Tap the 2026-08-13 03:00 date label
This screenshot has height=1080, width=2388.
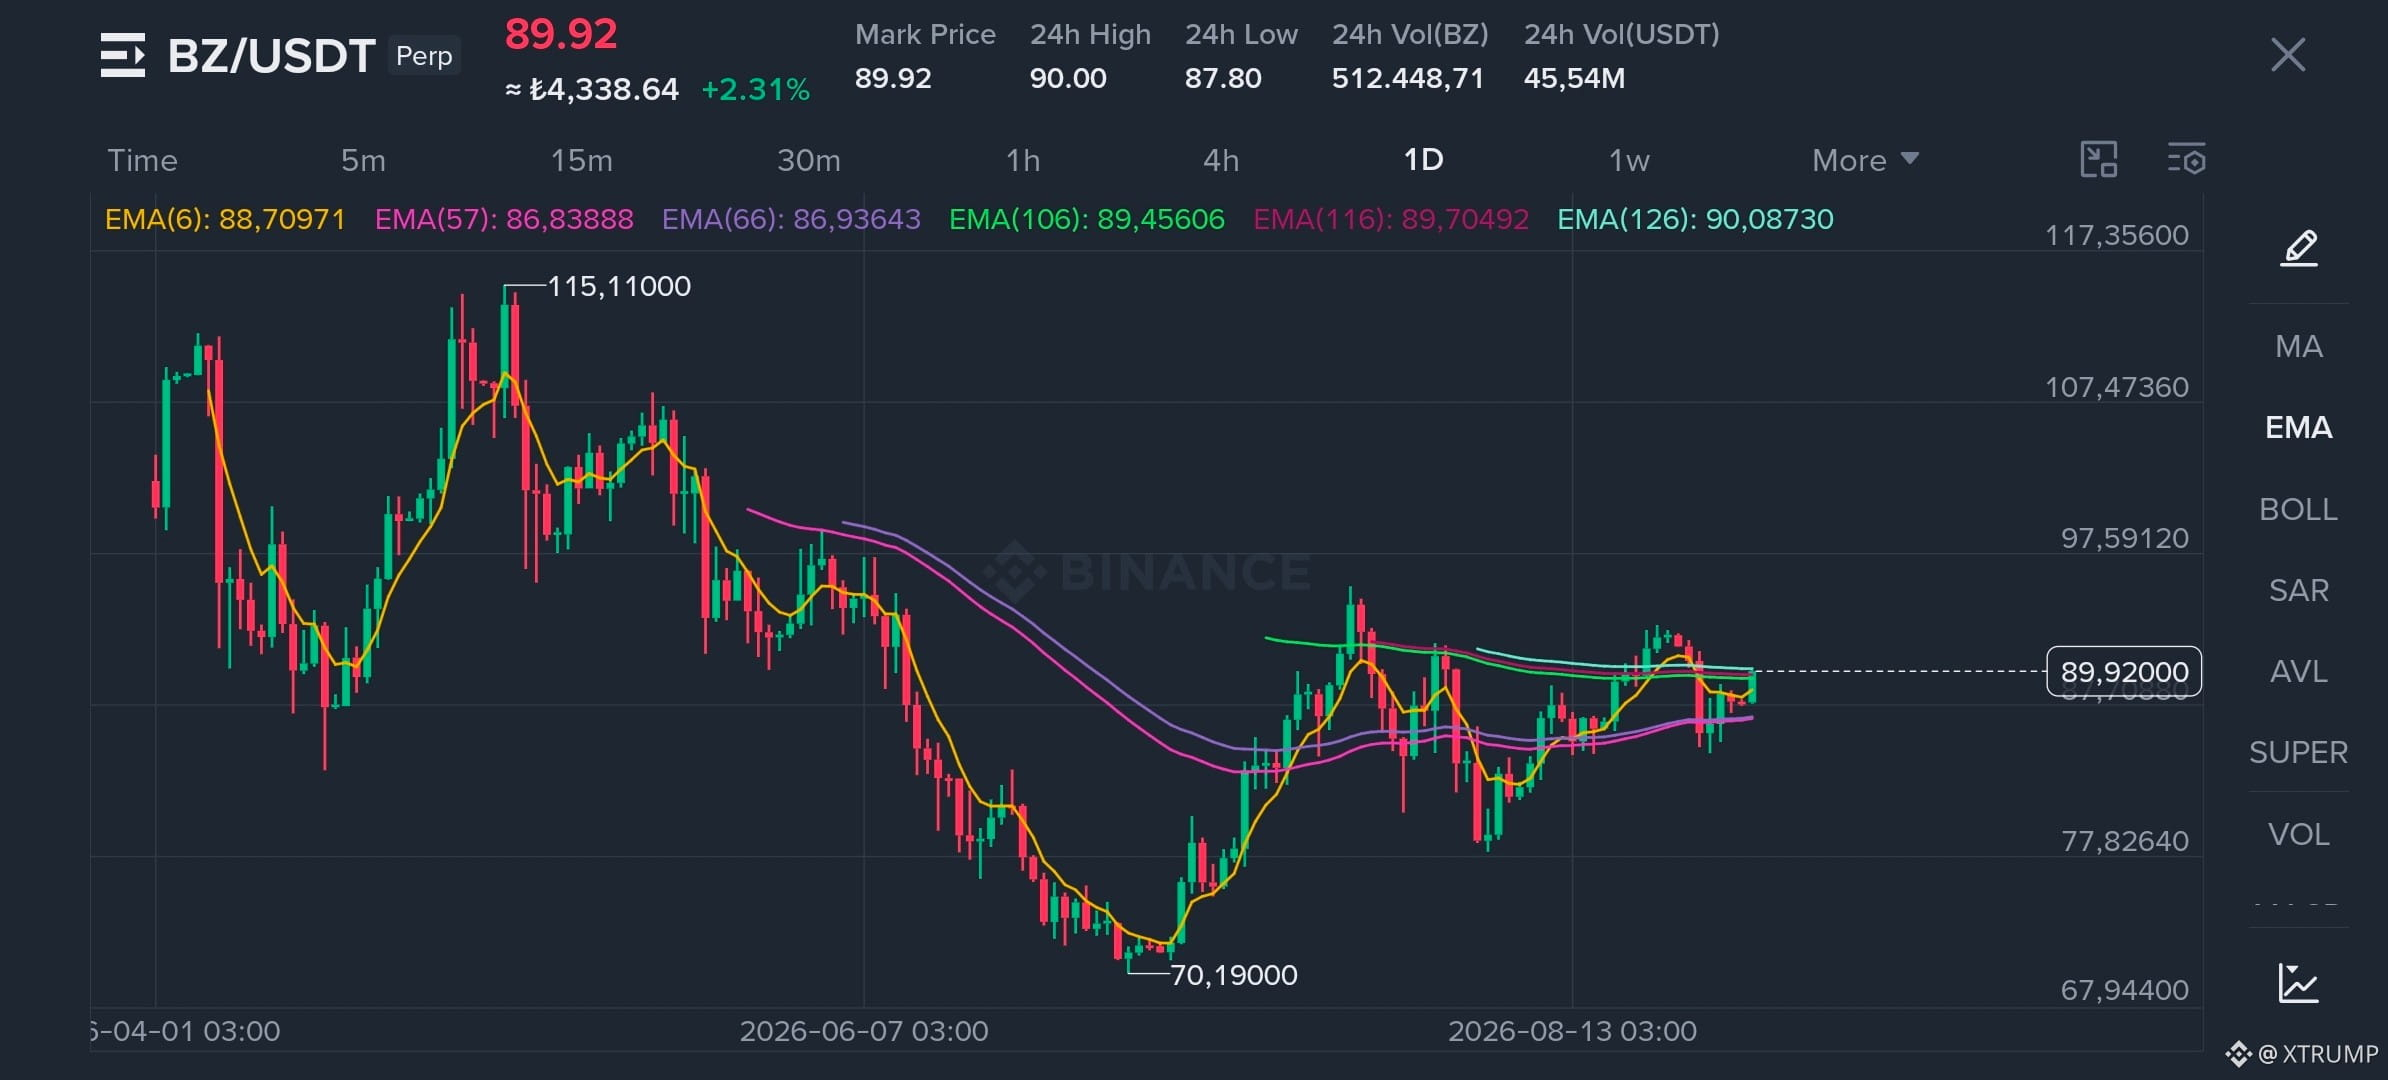coord(1572,1031)
